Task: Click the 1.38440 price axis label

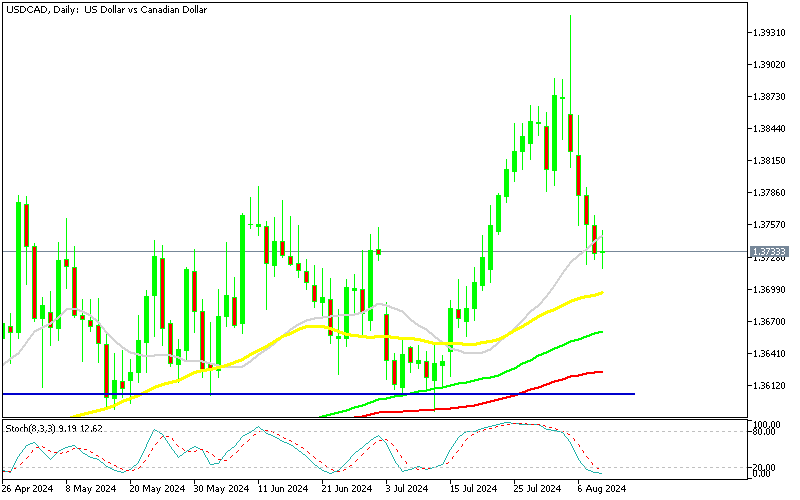Action: pos(769,129)
